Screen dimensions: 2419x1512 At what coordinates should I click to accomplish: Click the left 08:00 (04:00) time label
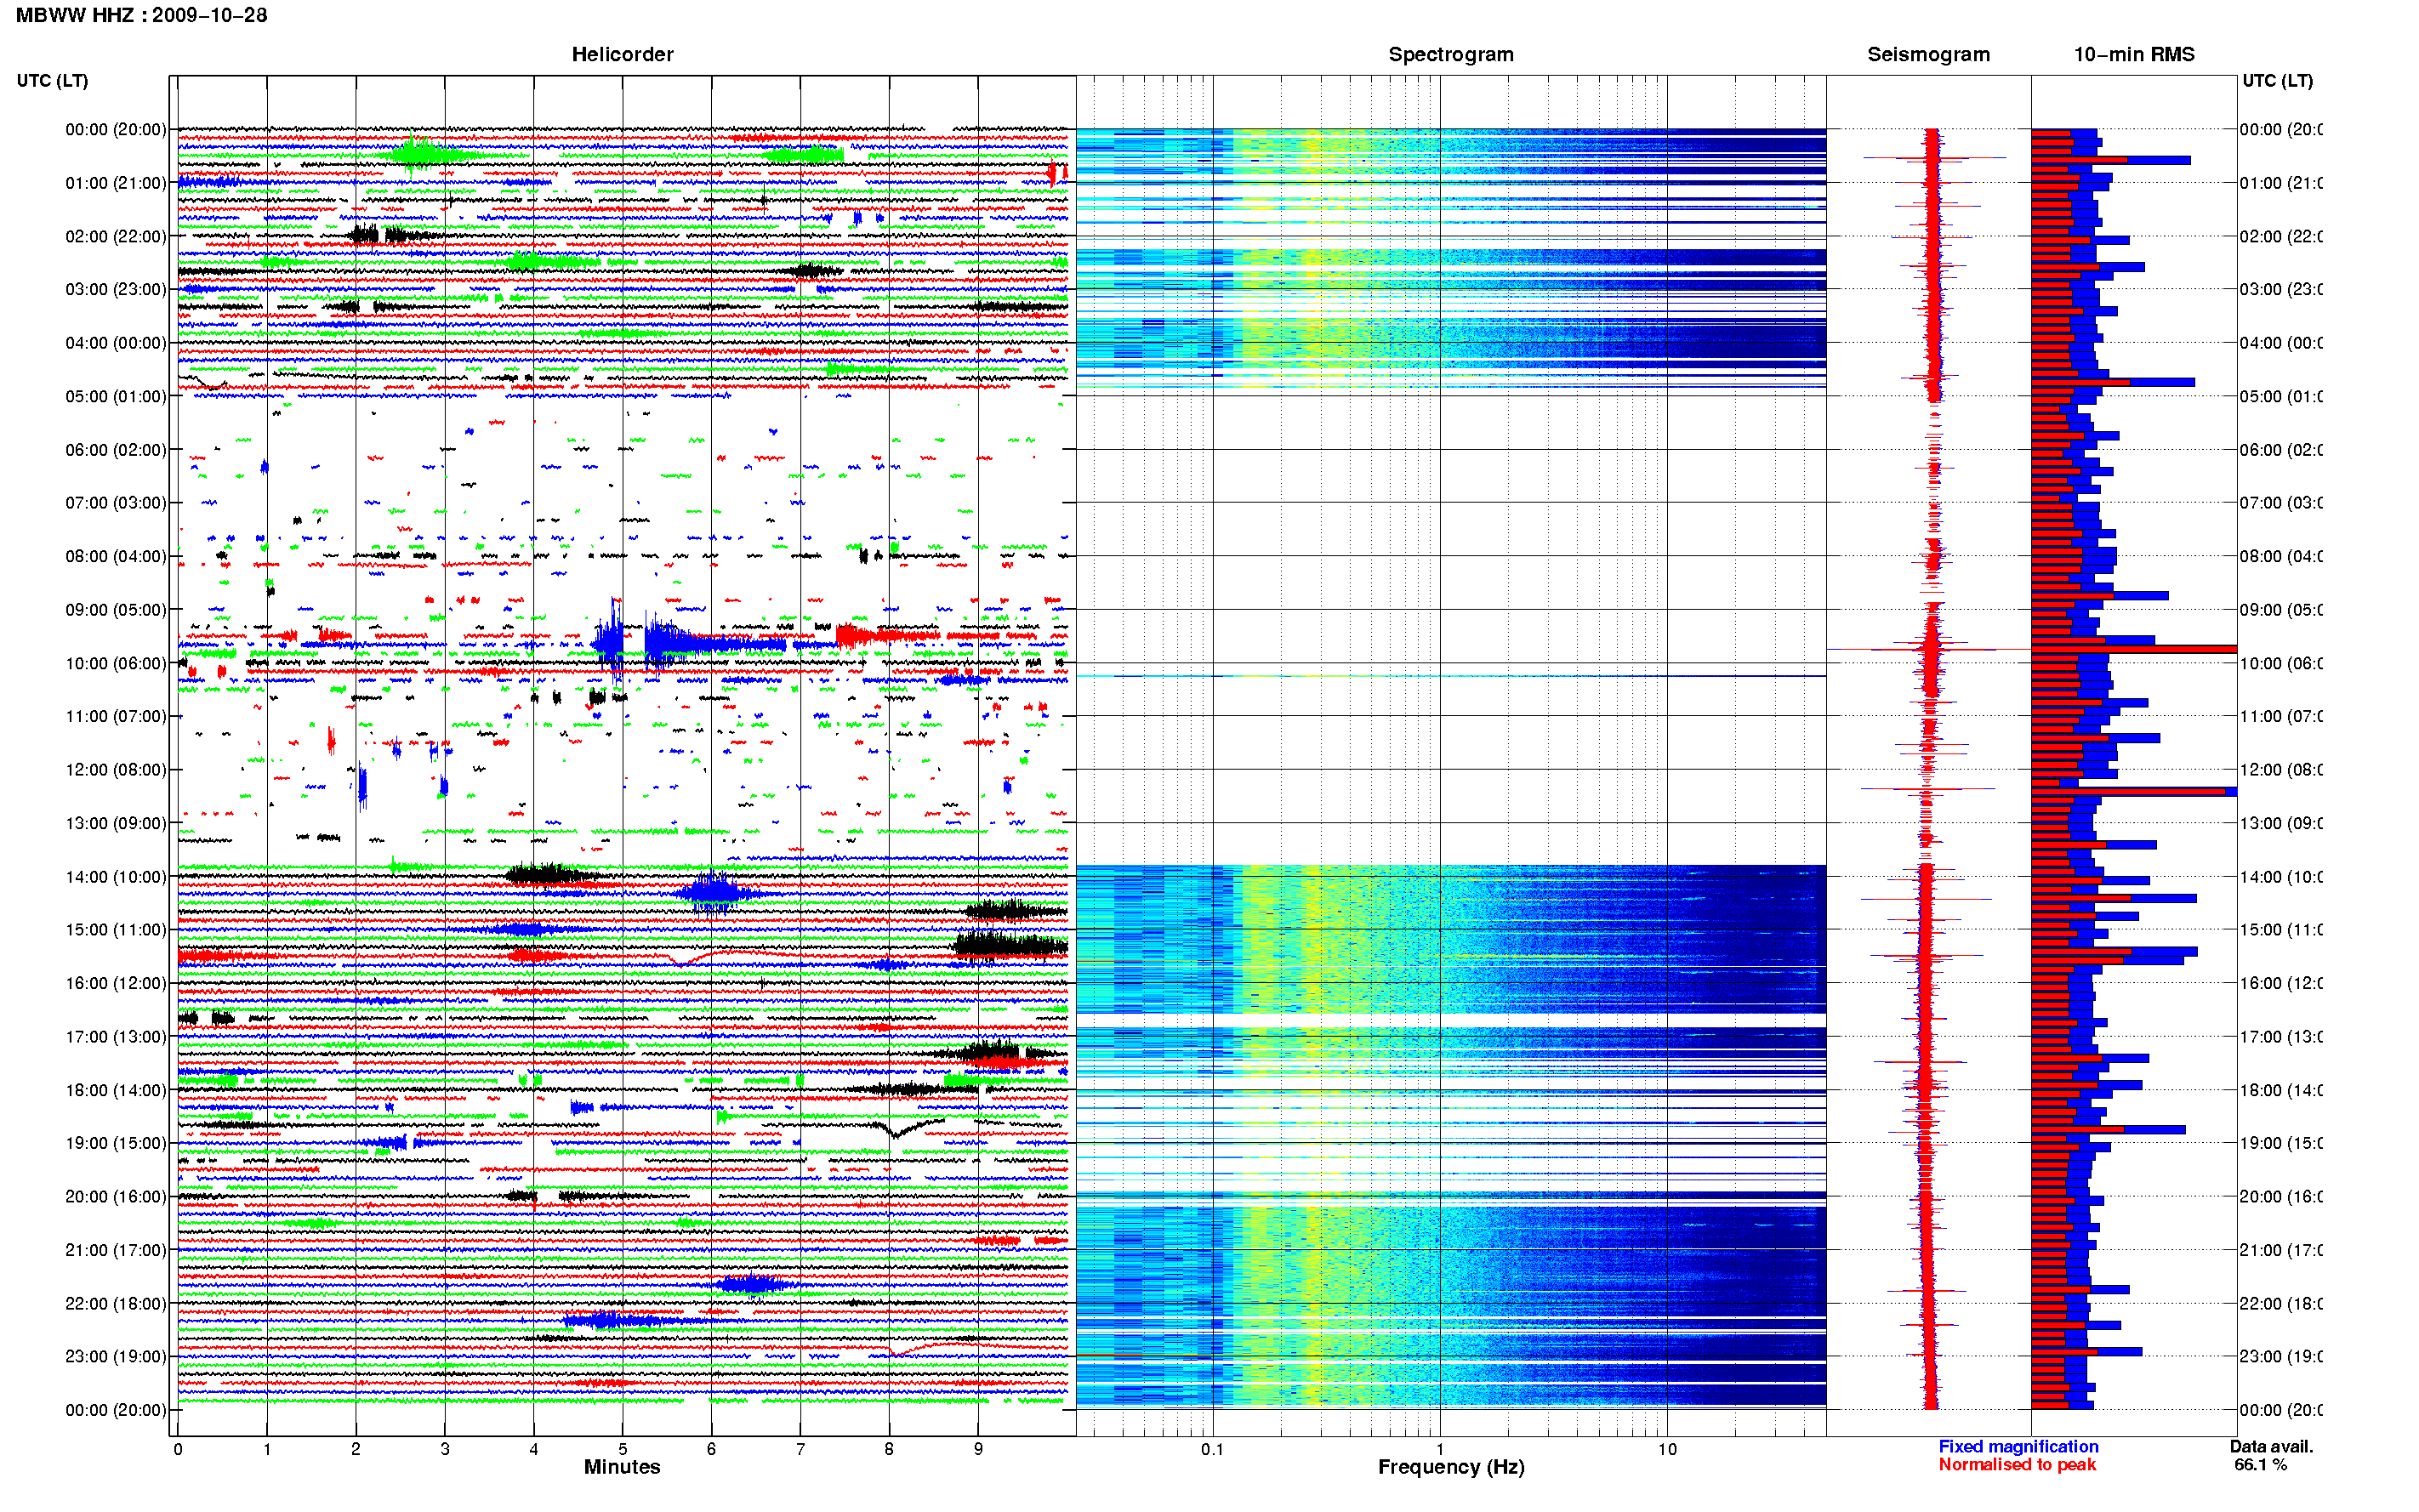[x=116, y=556]
